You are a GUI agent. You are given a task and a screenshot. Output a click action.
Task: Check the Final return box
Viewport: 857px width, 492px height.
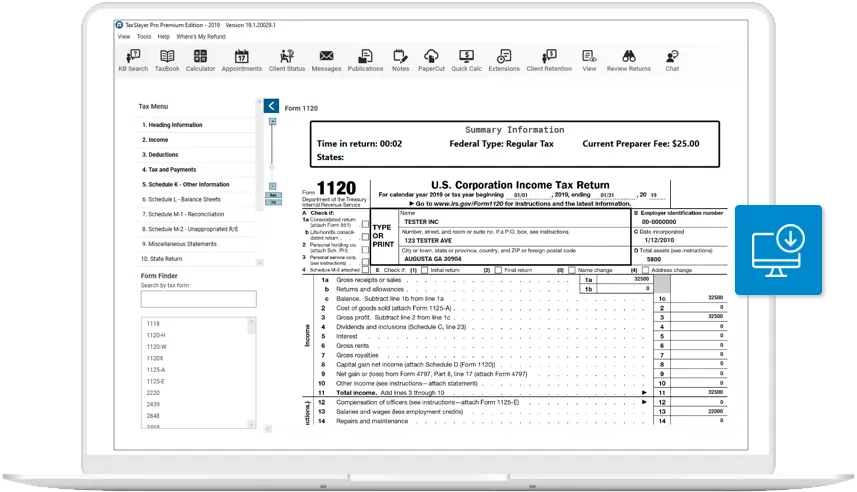pyautogui.click(x=498, y=270)
